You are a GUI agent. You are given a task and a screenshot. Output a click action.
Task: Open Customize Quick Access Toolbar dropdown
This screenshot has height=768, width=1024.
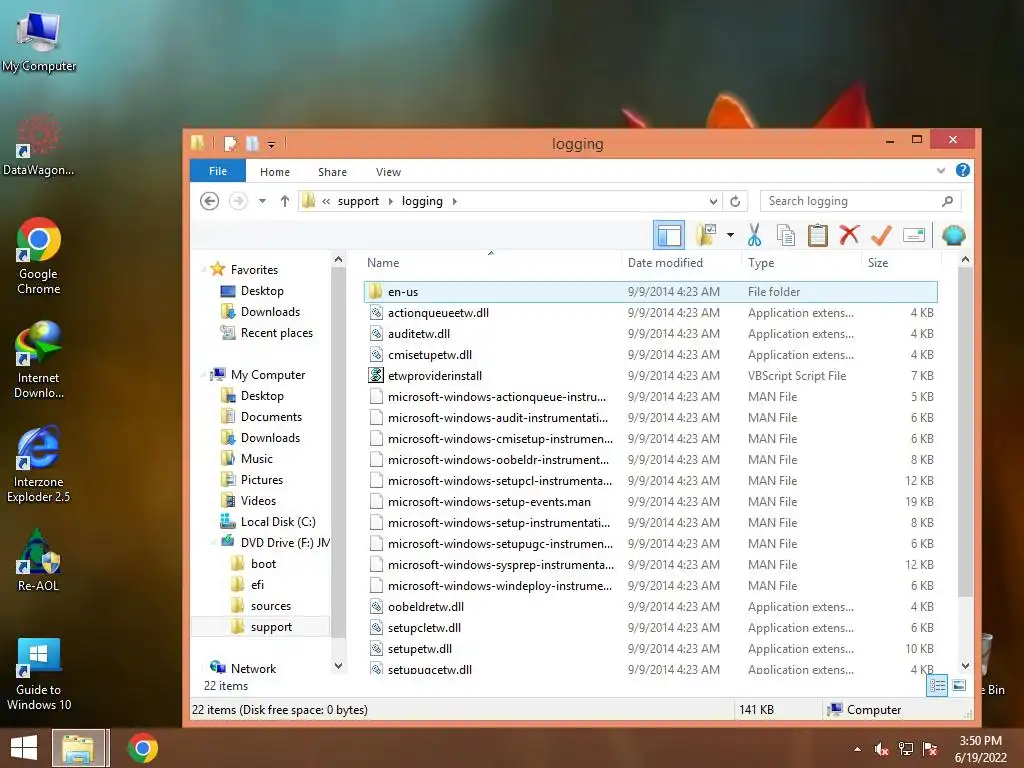(x=272, y=144)
